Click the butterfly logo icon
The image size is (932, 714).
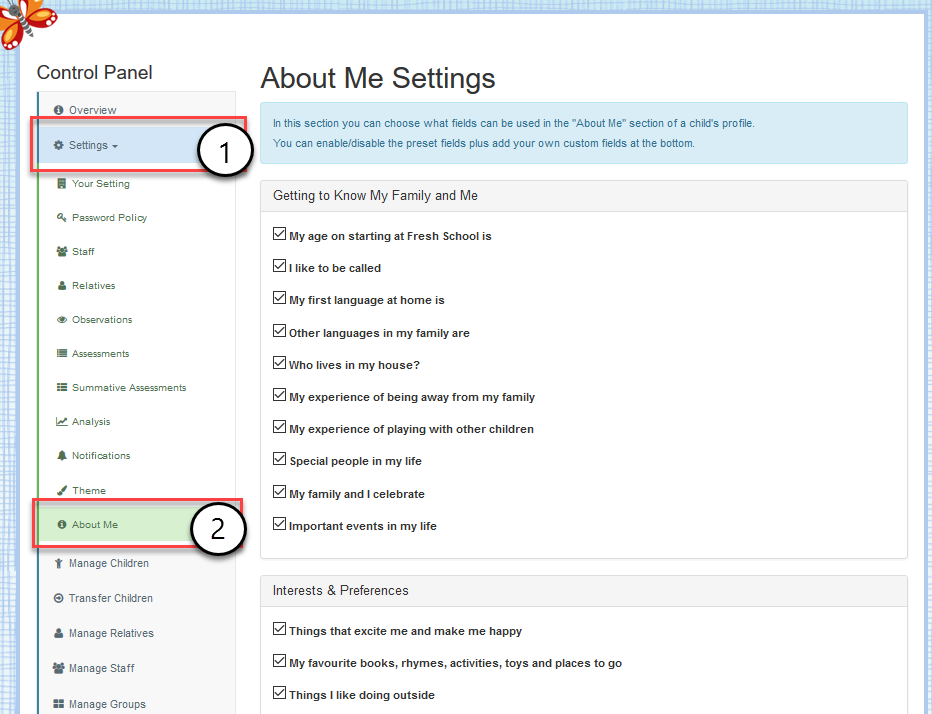point(27,22)
